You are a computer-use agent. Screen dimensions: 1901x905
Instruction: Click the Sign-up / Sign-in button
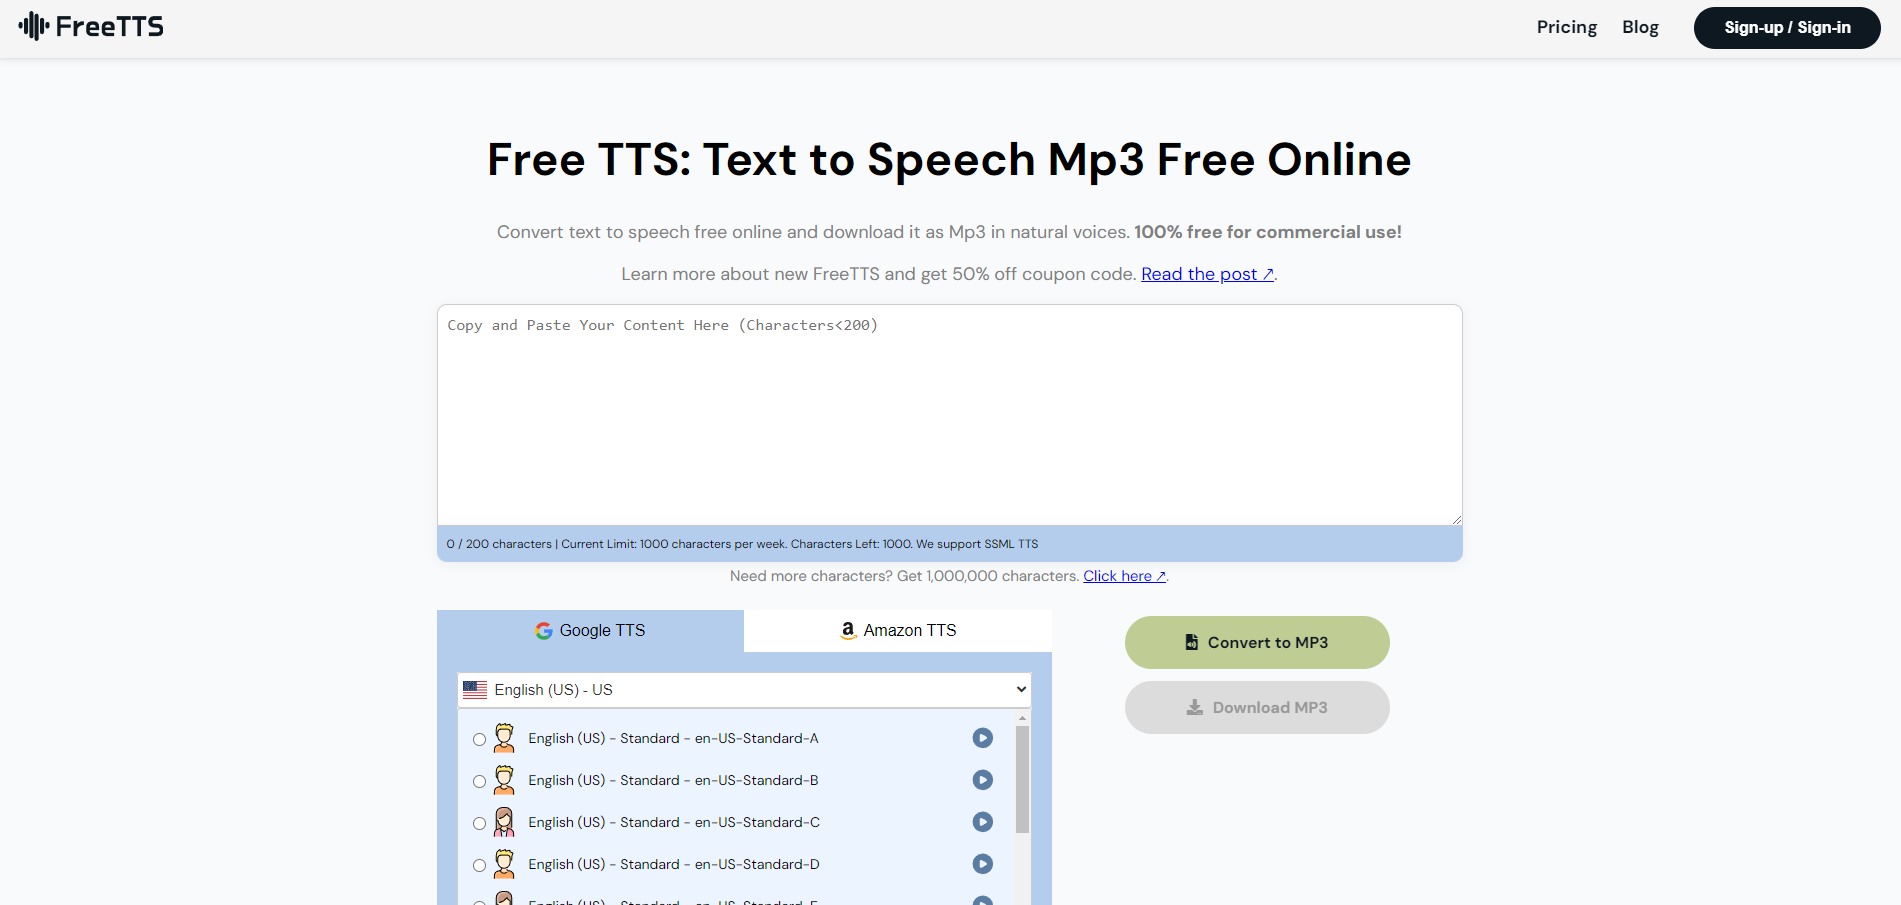pos(1787,28)
